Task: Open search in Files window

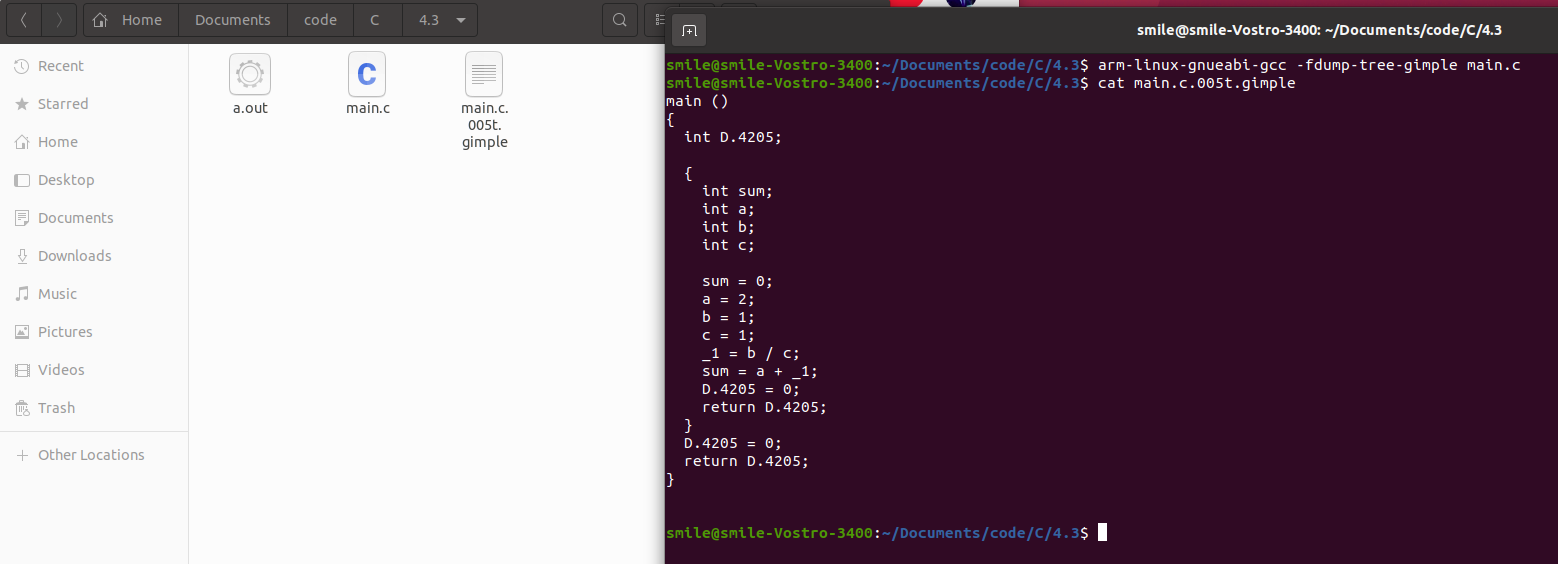Action: point(620,20)
